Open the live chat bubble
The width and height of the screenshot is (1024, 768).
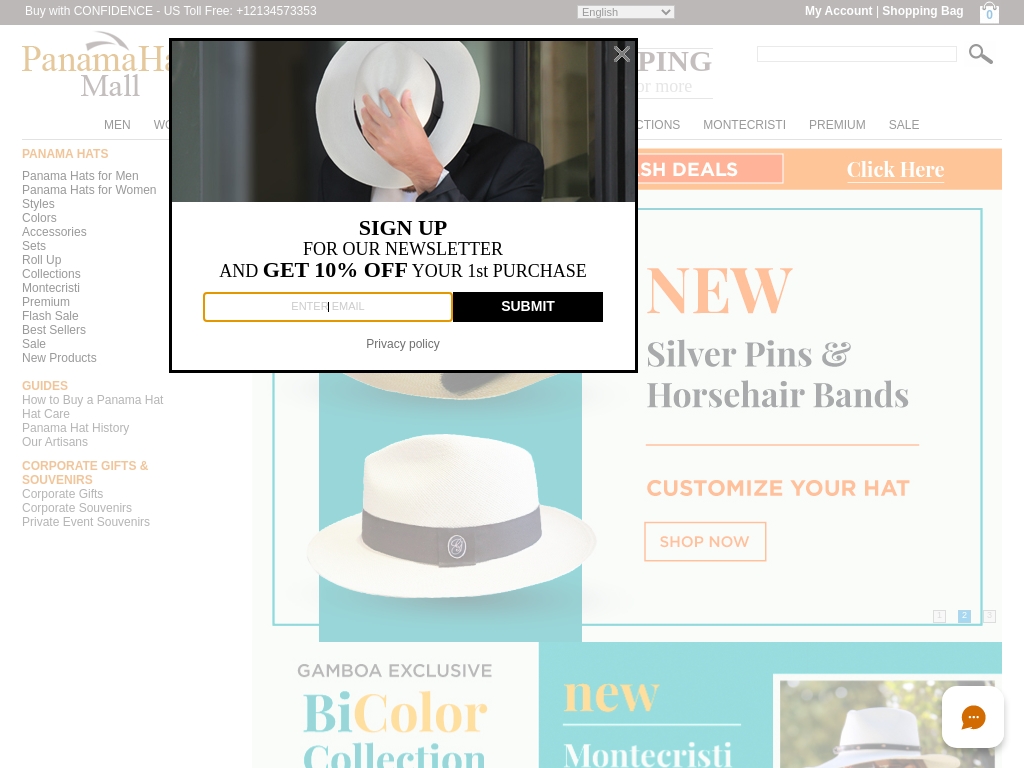pyautogui.click(x=972, y=717)
